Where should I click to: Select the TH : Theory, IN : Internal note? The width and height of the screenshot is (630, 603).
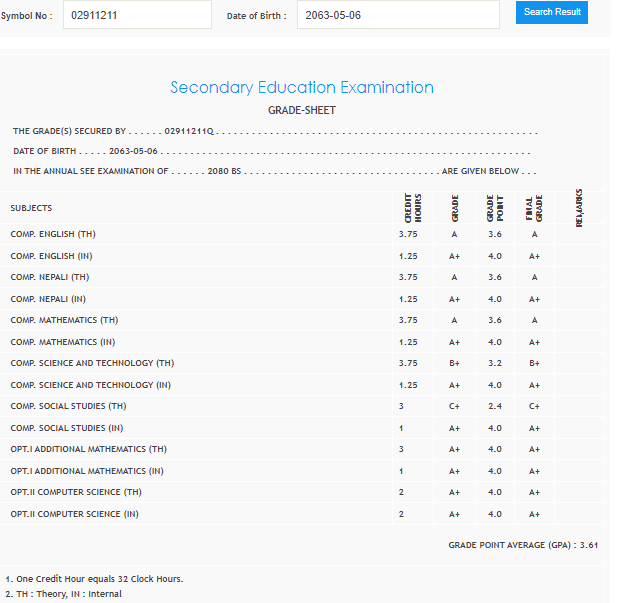pyautogui.click(x=63, y=594)
